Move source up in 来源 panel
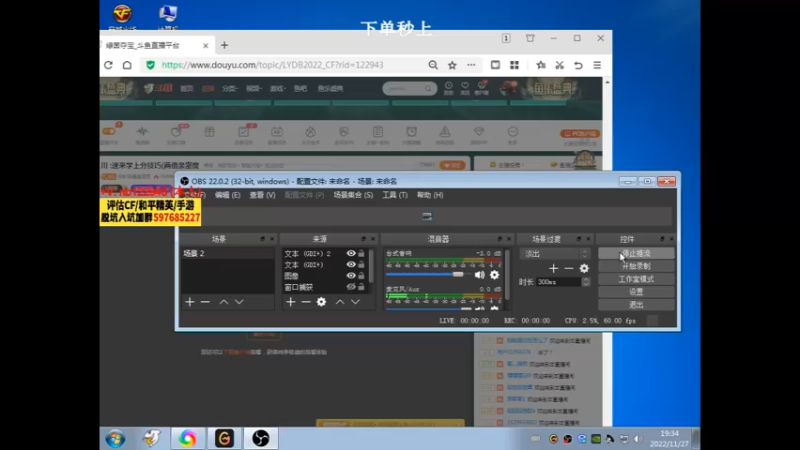This screenshot has width=800, height=450. 340,302
